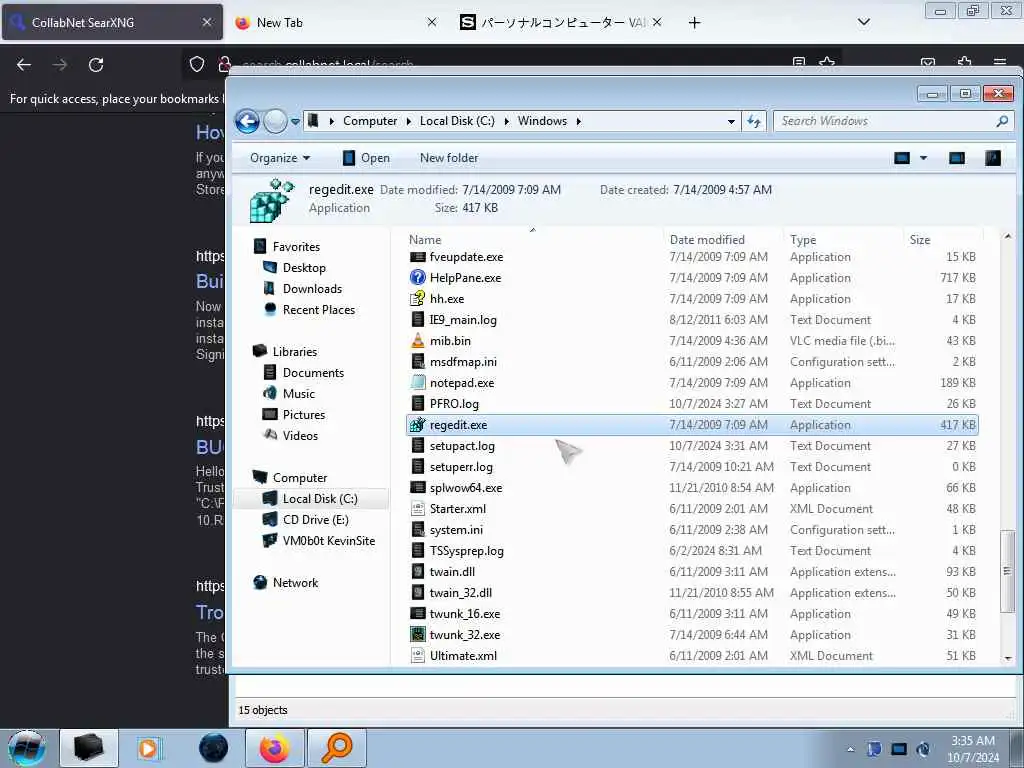Expand the arrow after Computer breadcrumb

tap(409, 121)
